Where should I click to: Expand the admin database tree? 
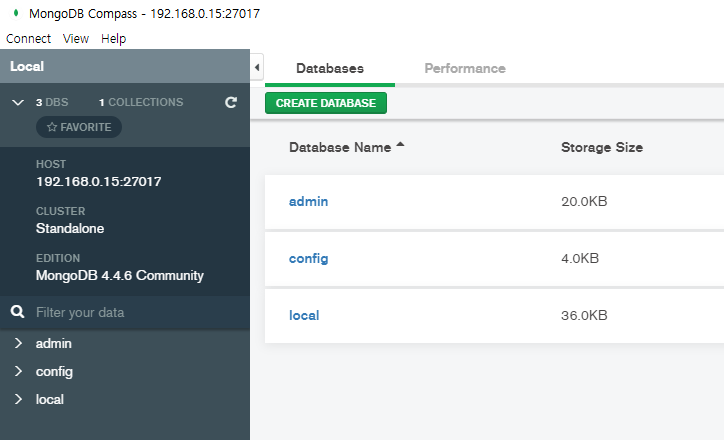click(18, 343)
